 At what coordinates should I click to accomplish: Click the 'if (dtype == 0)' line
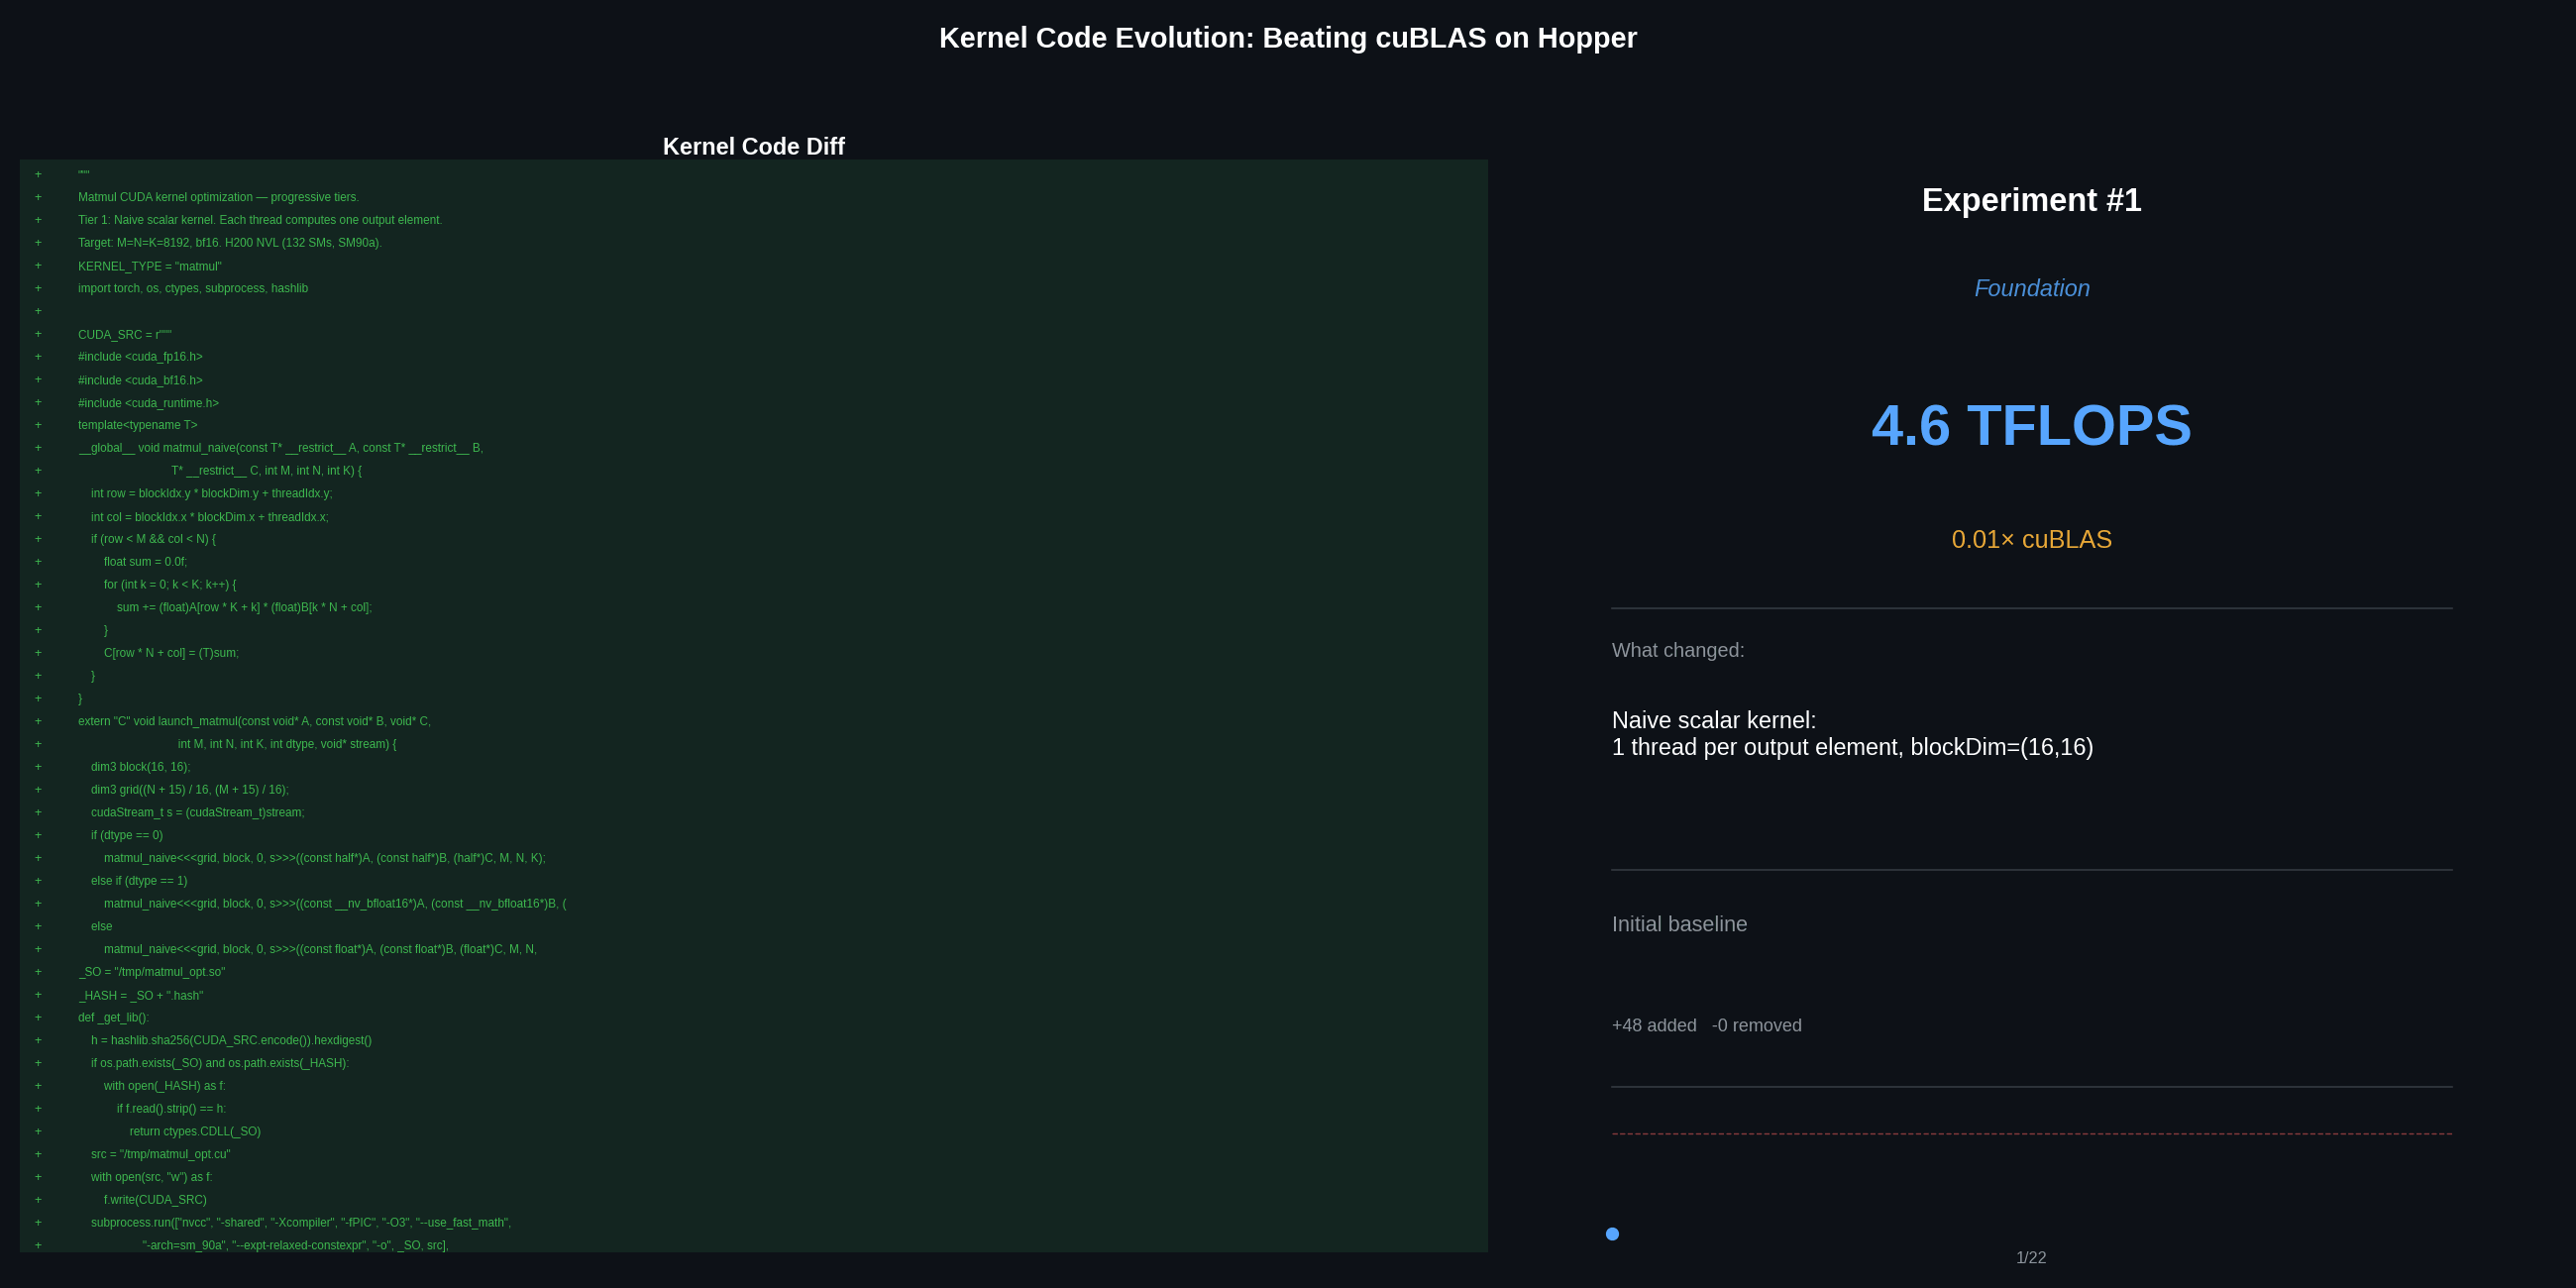pos(127,836)
